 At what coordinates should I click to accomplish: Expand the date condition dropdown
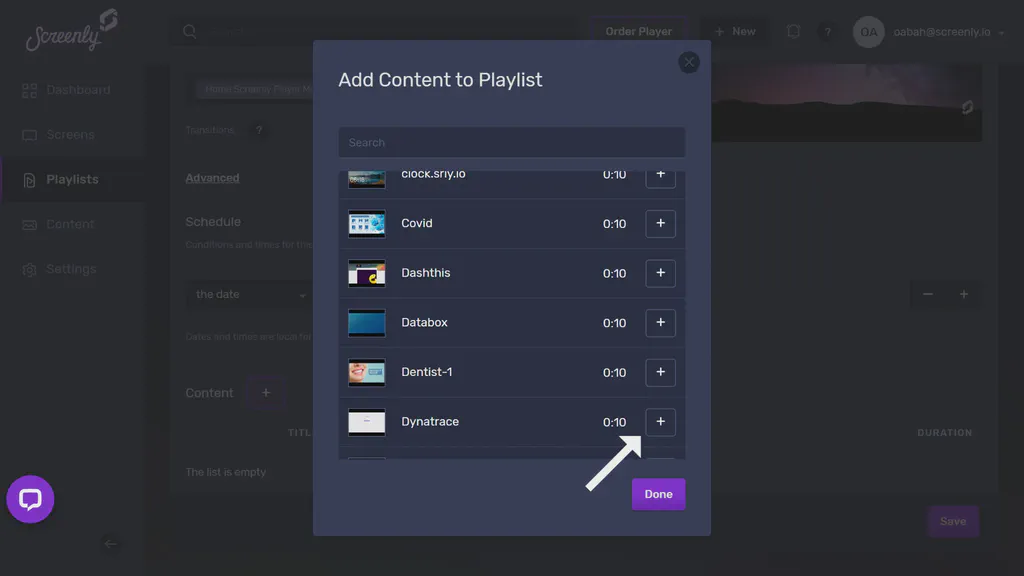coord(248,295)
